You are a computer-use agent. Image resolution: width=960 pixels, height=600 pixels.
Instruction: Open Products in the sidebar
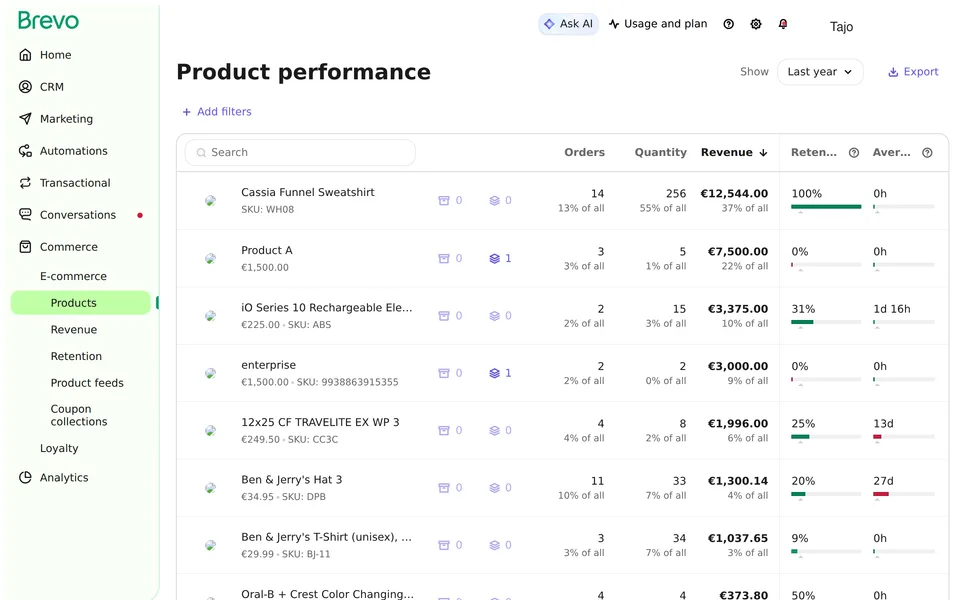point(80,302)
